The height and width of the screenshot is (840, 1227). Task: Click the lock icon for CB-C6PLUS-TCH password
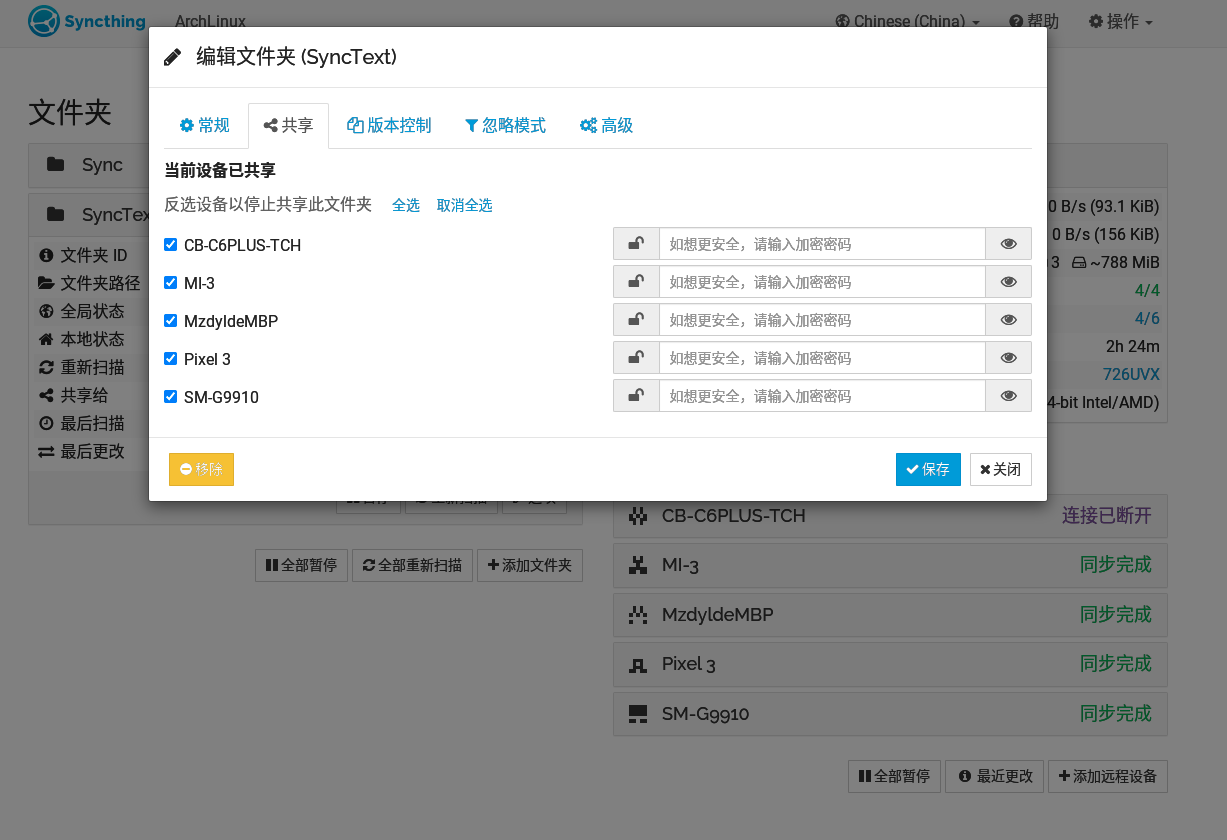tap(636, 243)
